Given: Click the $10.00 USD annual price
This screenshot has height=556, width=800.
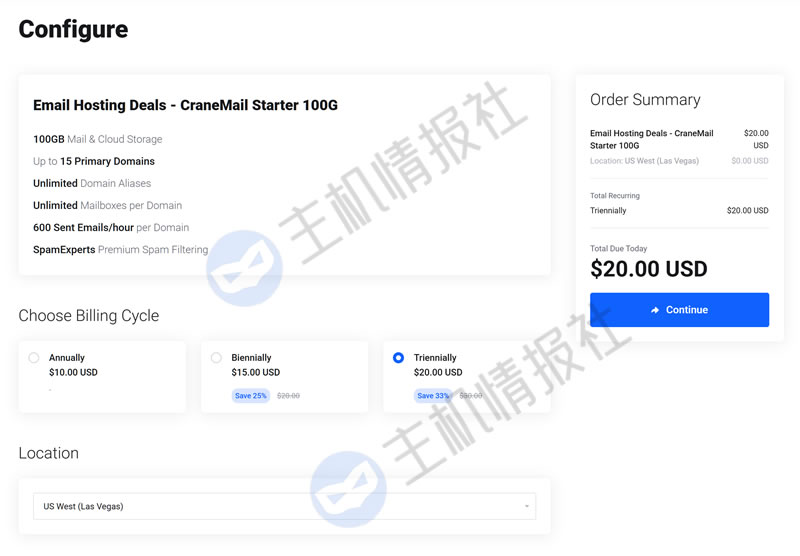Looking at the screenshot, I should [73, 373].
